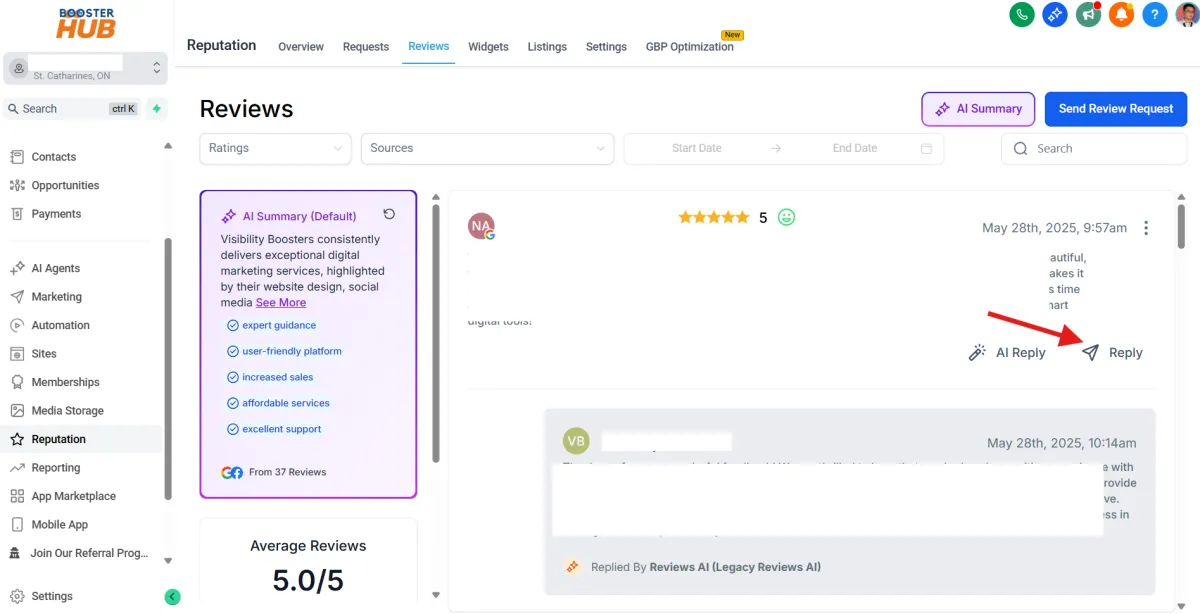
Task: Click the blue AI sparkles icon in the header
Action: pos(1054,15)
